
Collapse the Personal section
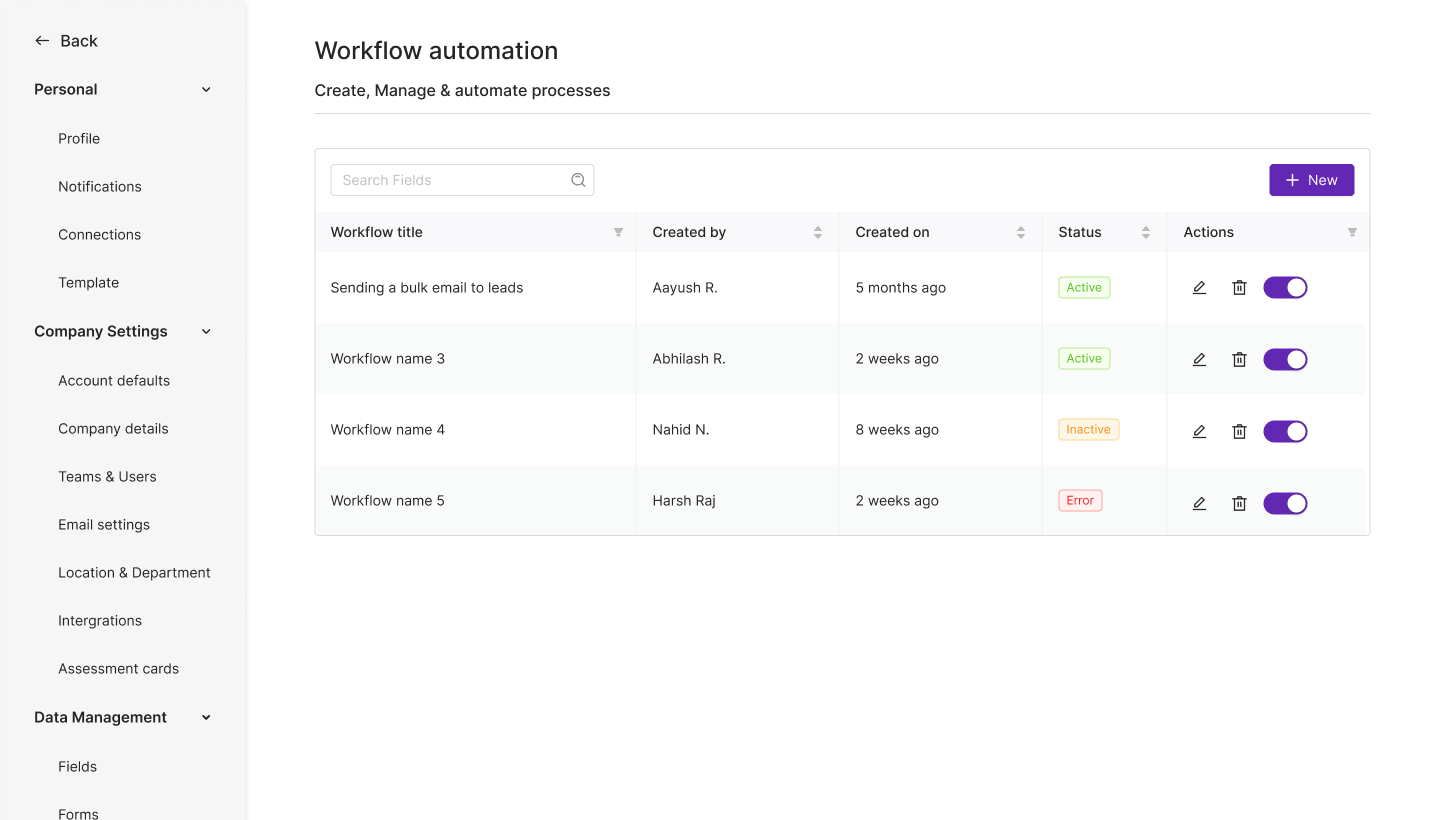(x=206, y=89)
